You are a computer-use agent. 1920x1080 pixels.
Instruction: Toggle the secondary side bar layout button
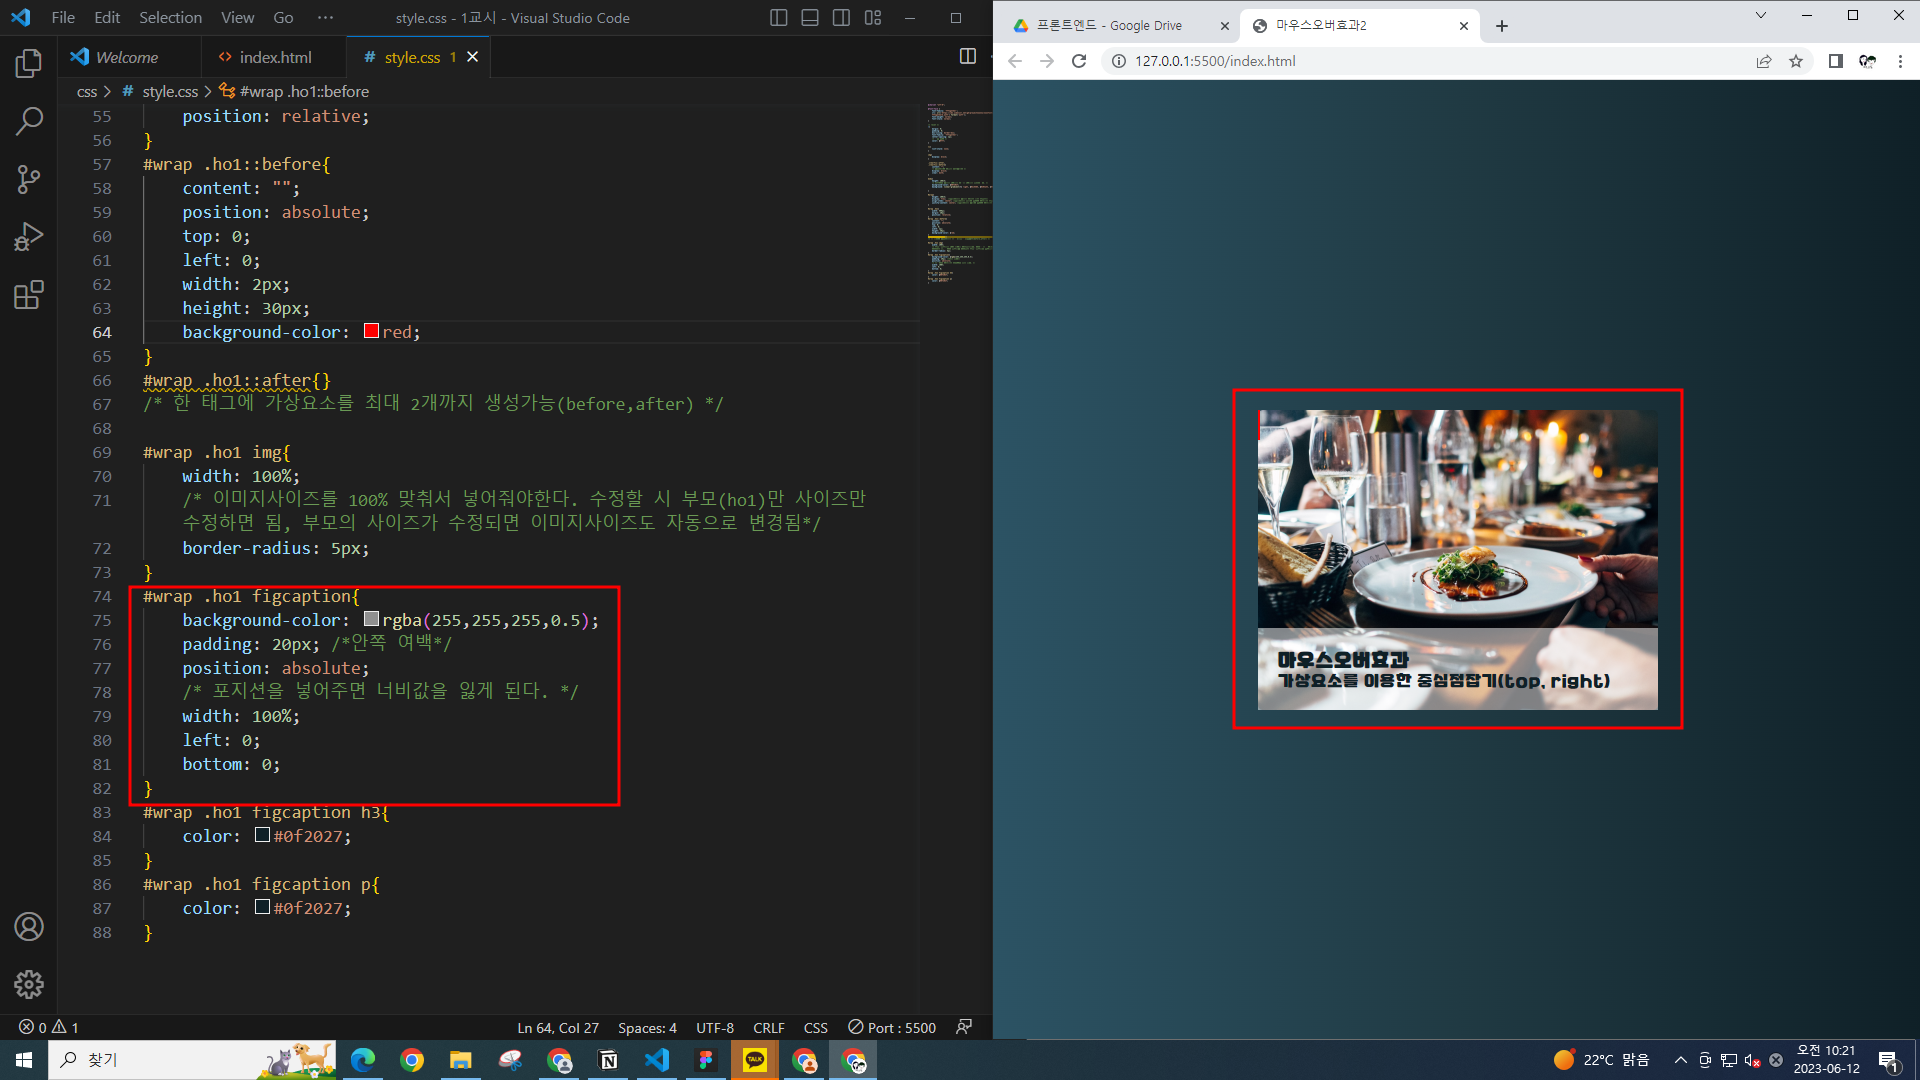pyautogui.click(x=842, y=18)
